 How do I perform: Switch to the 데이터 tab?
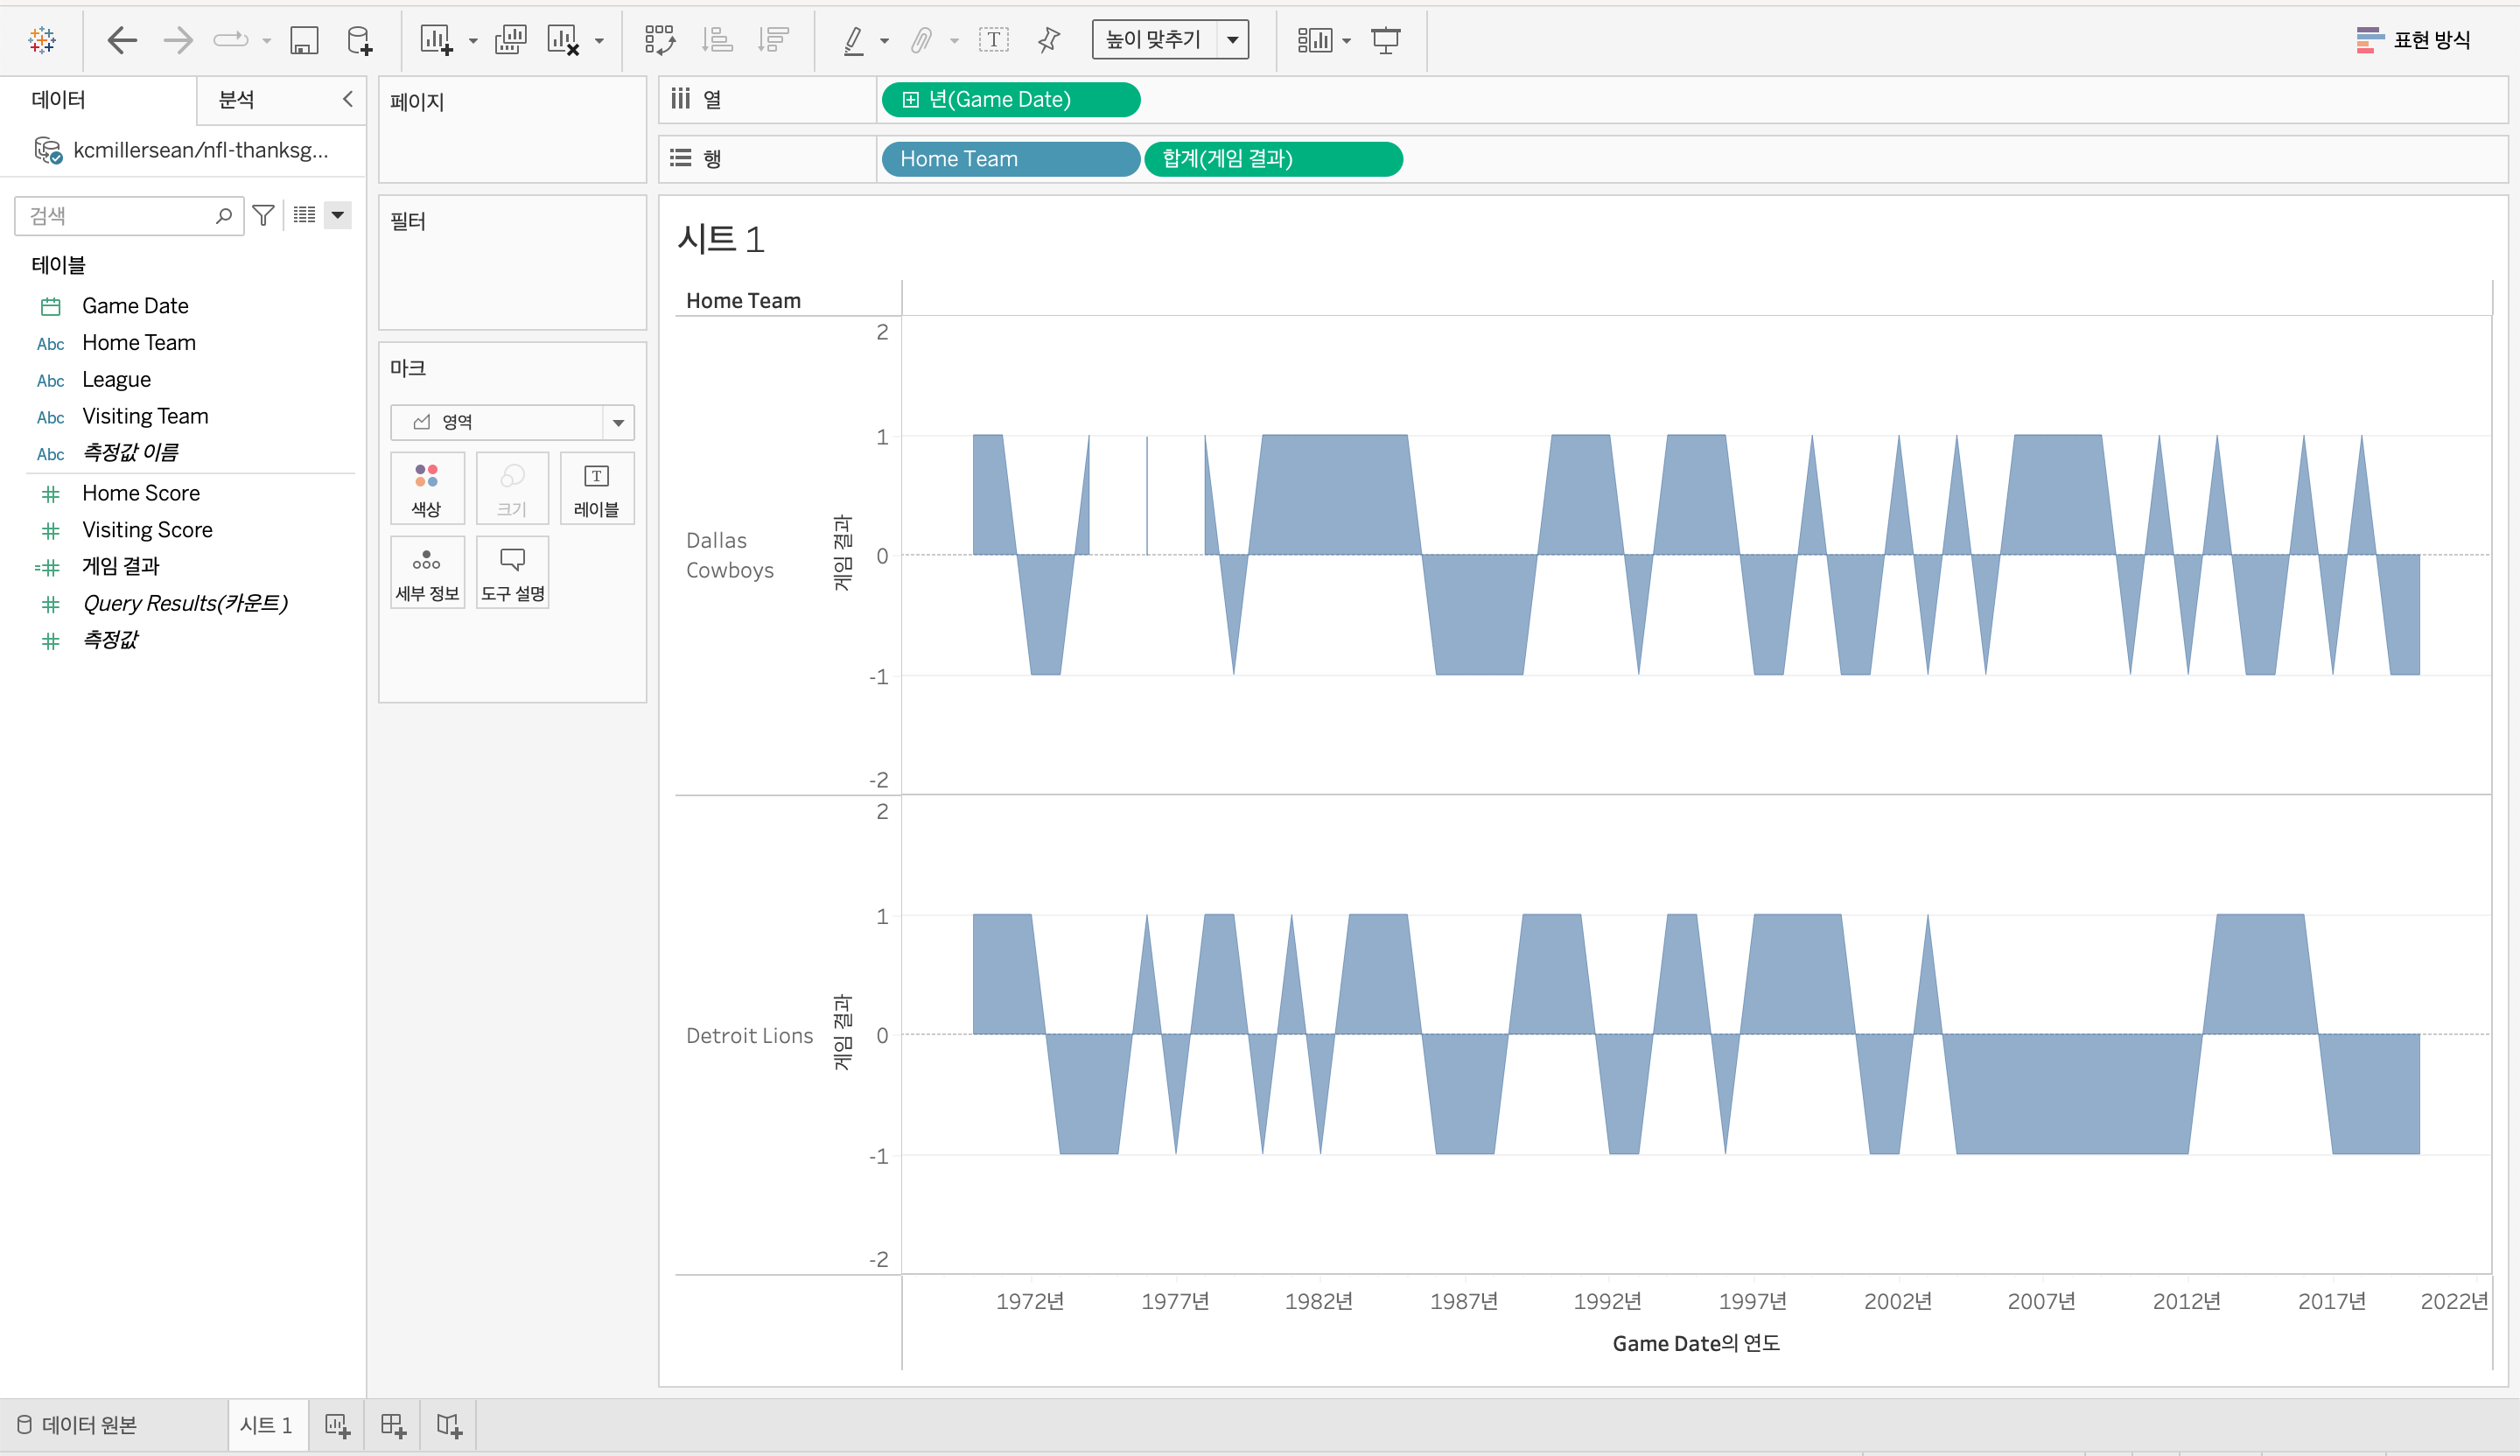click(x=58, y=99)
